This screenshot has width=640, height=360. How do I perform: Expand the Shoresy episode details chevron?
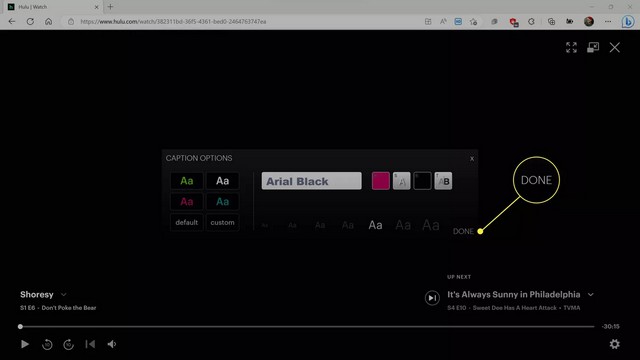tap(64, 295)
